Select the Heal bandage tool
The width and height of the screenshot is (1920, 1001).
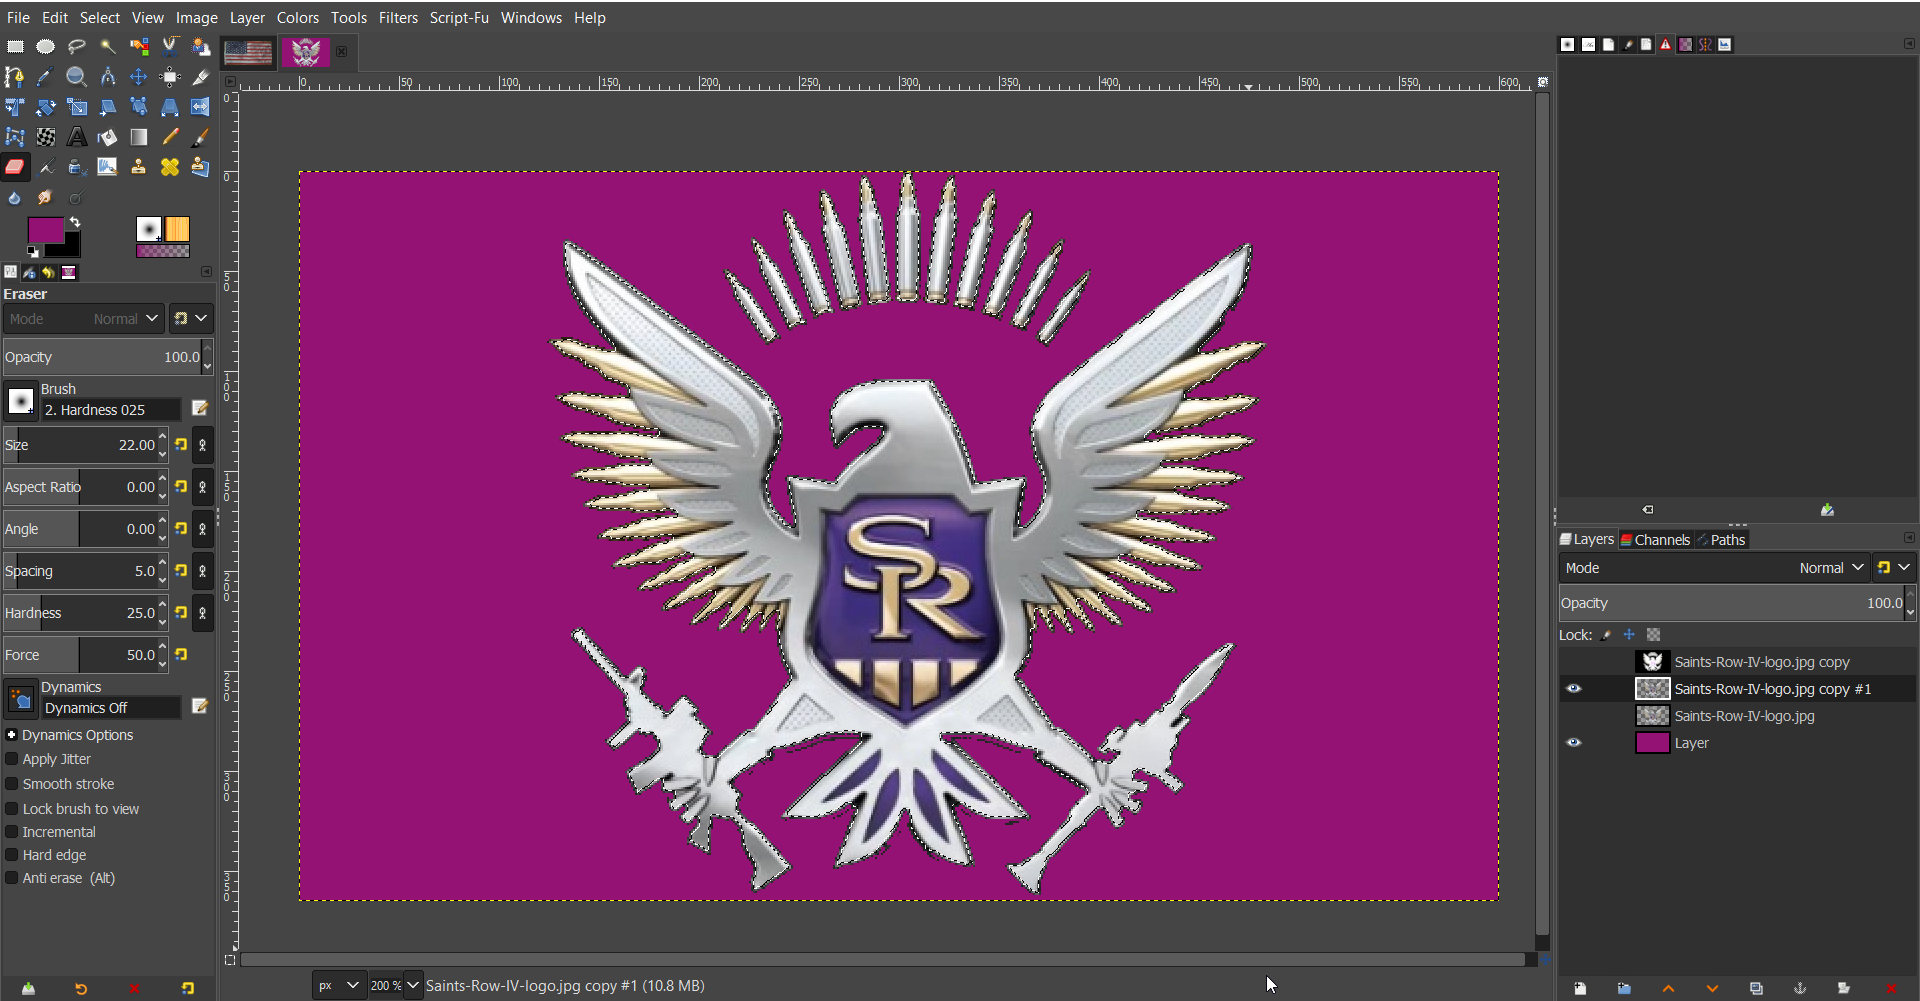tap(170, 167)
